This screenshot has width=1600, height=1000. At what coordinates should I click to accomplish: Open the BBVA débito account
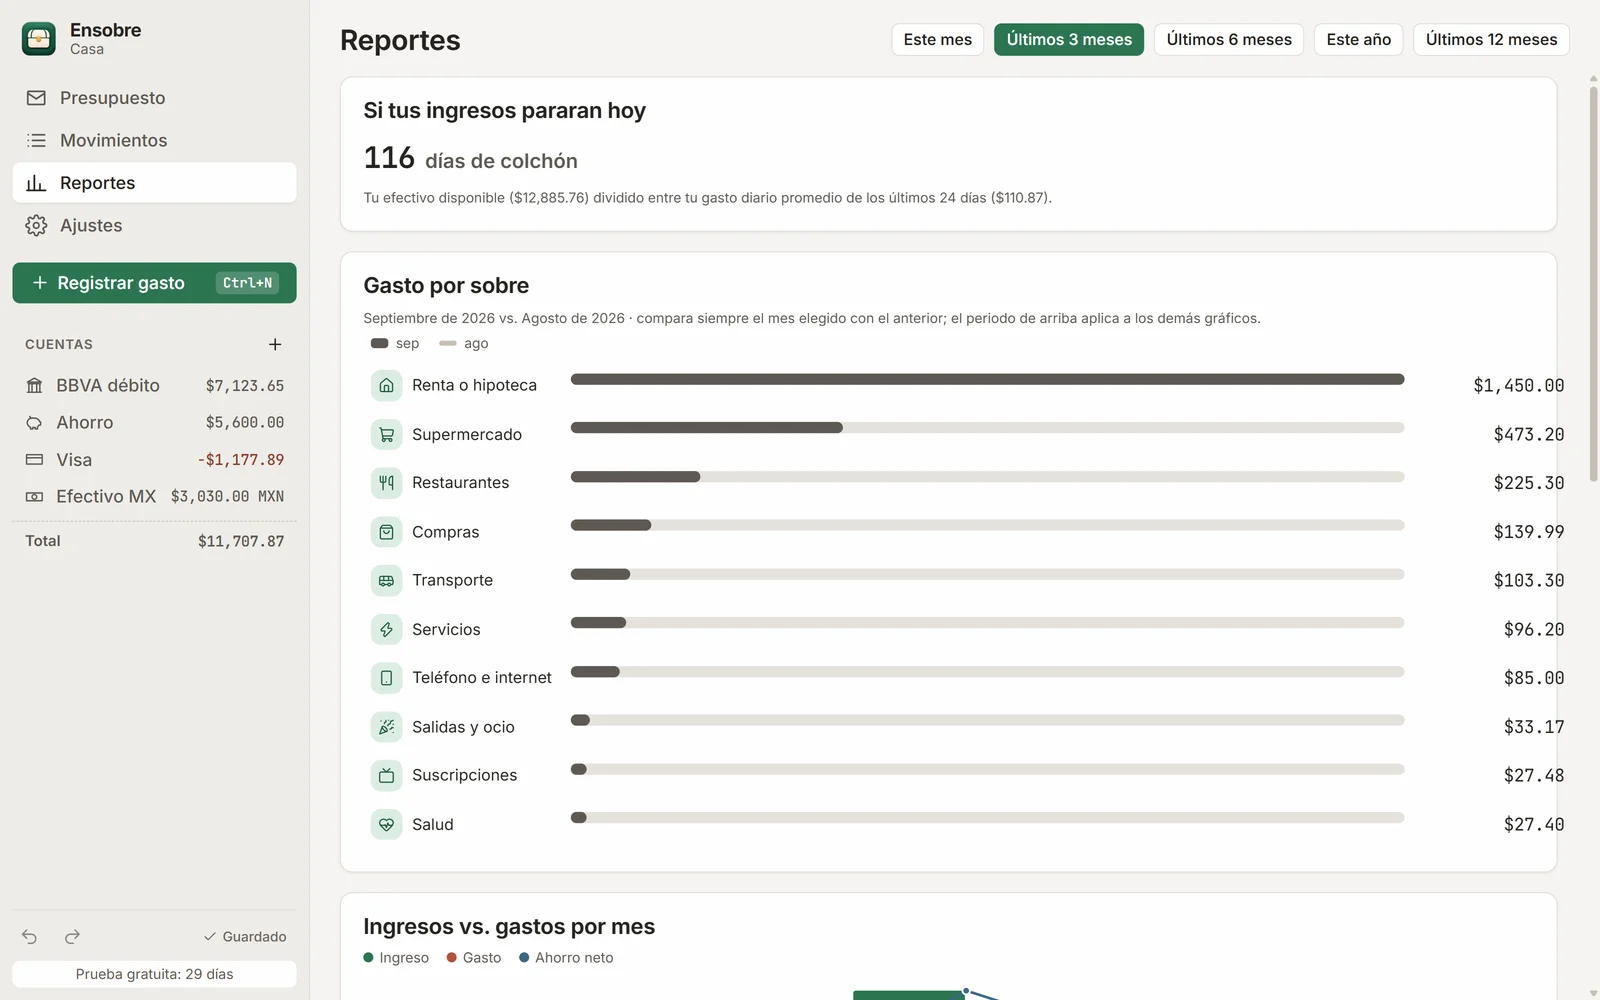(x=154, y=385)
